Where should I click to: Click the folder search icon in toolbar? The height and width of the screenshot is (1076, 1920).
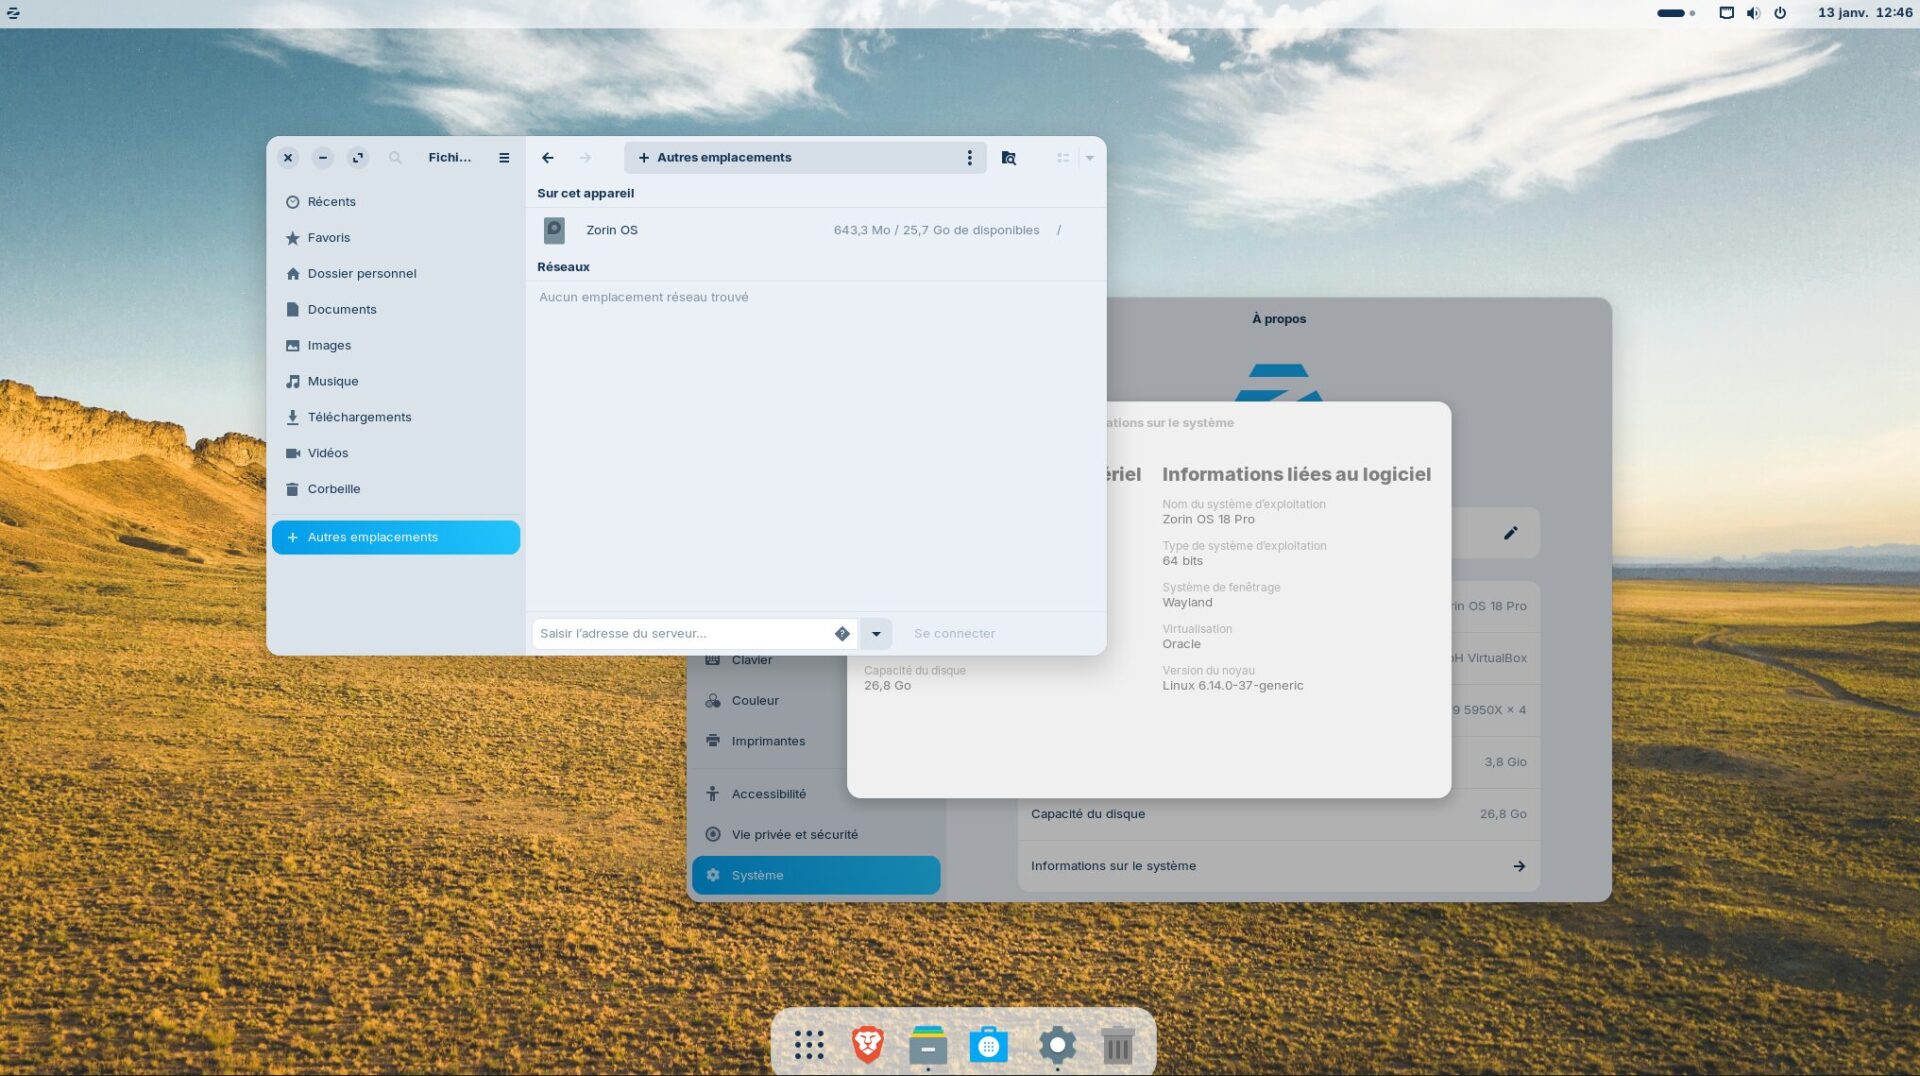pyautogui.click(x=1009, y=158)
